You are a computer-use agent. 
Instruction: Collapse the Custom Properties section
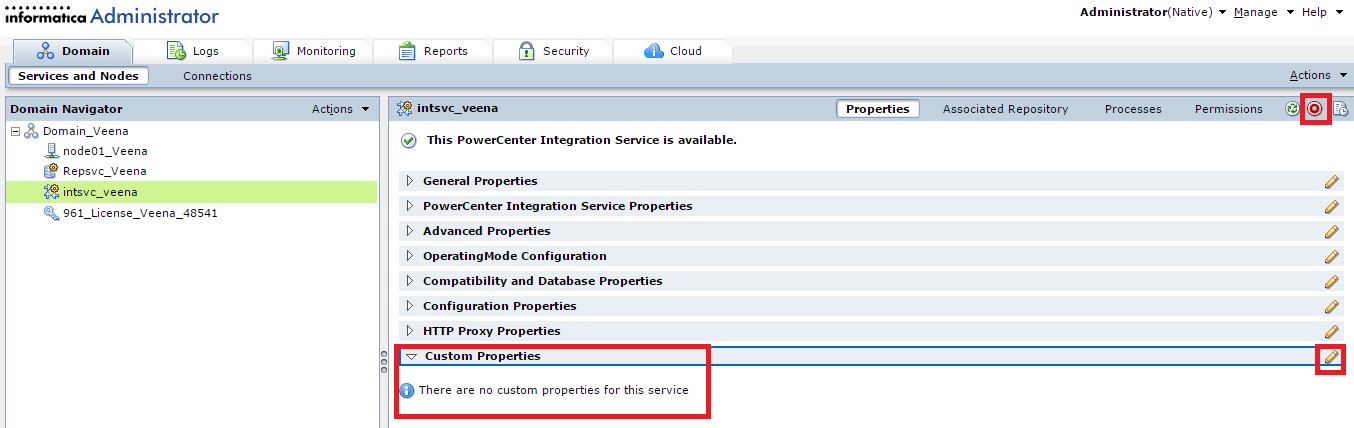[411, 356]
